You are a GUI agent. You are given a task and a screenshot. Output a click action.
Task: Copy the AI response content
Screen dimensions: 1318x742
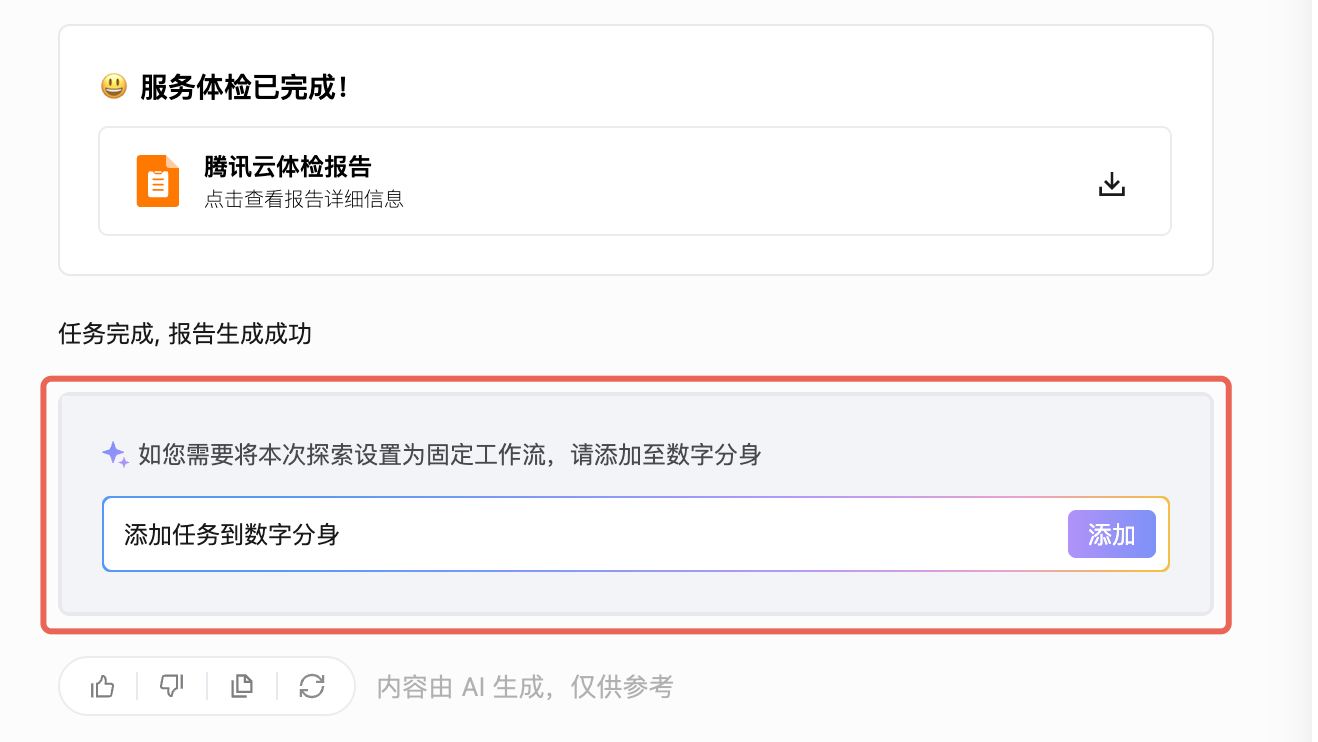pos(242,686)
